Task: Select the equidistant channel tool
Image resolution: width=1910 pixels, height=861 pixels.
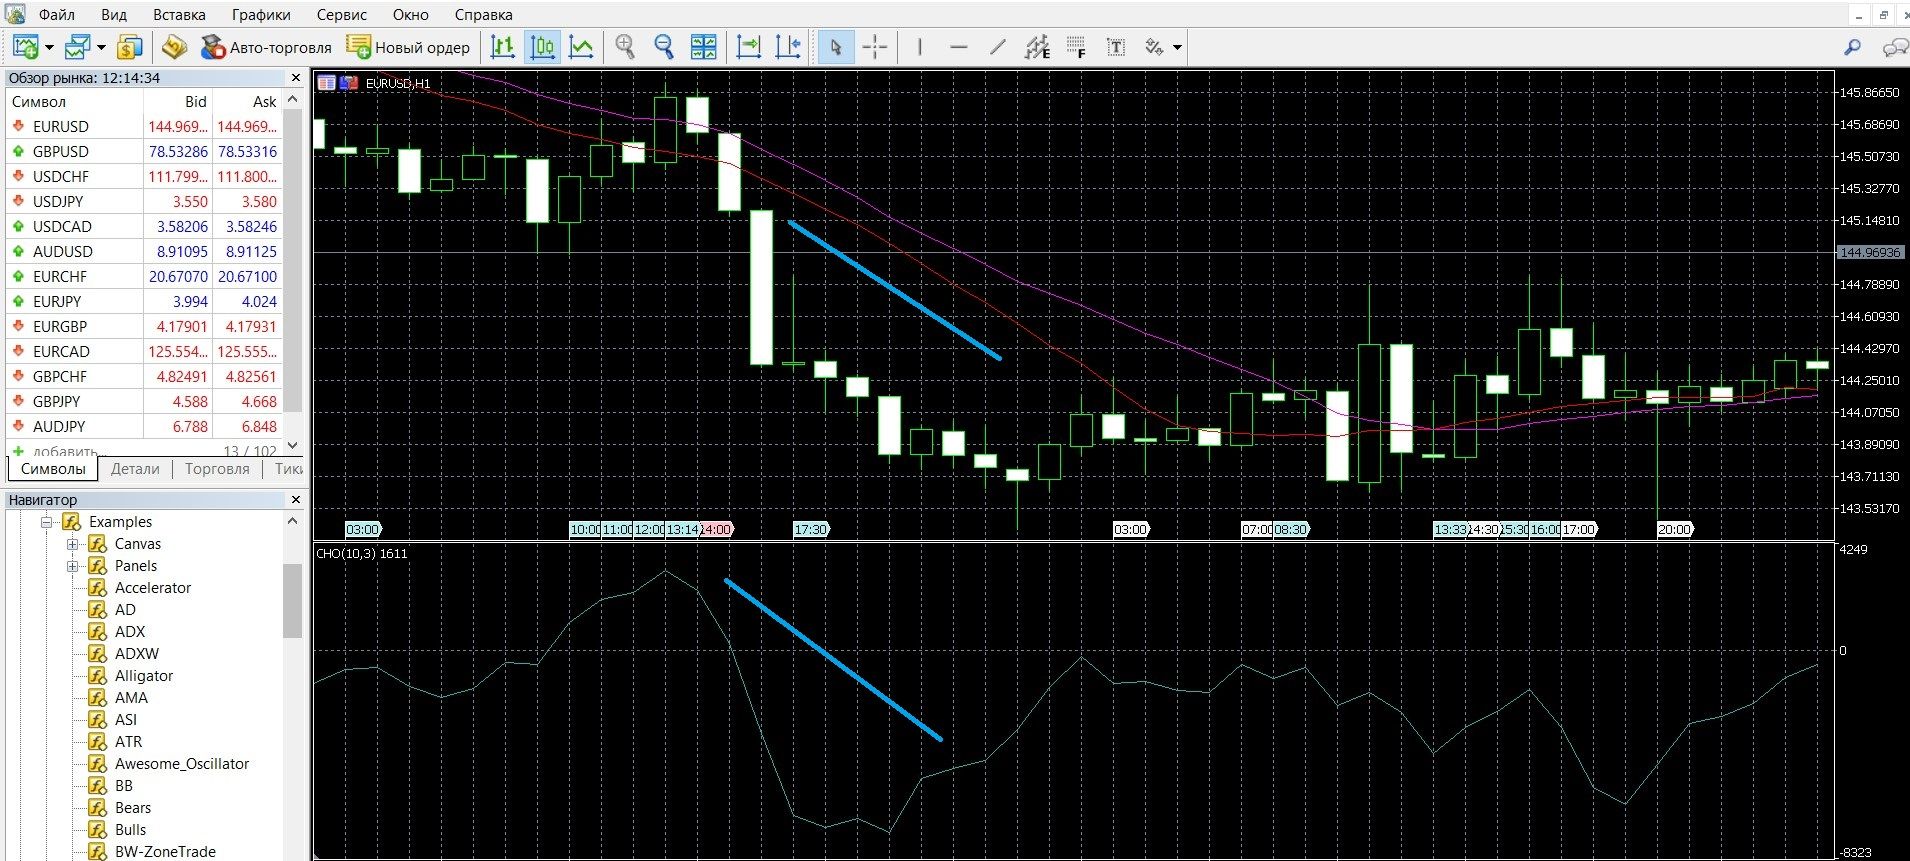Action: click(x=1037, y=47)
